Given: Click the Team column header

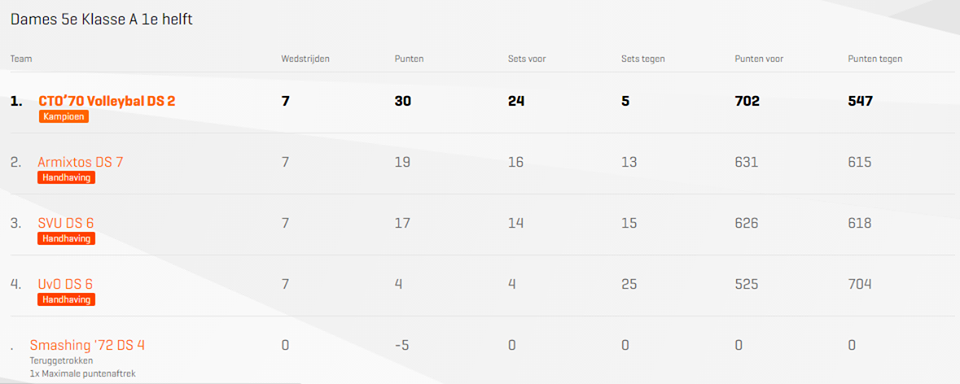Looking at the screenshot, I should (21, 59).
